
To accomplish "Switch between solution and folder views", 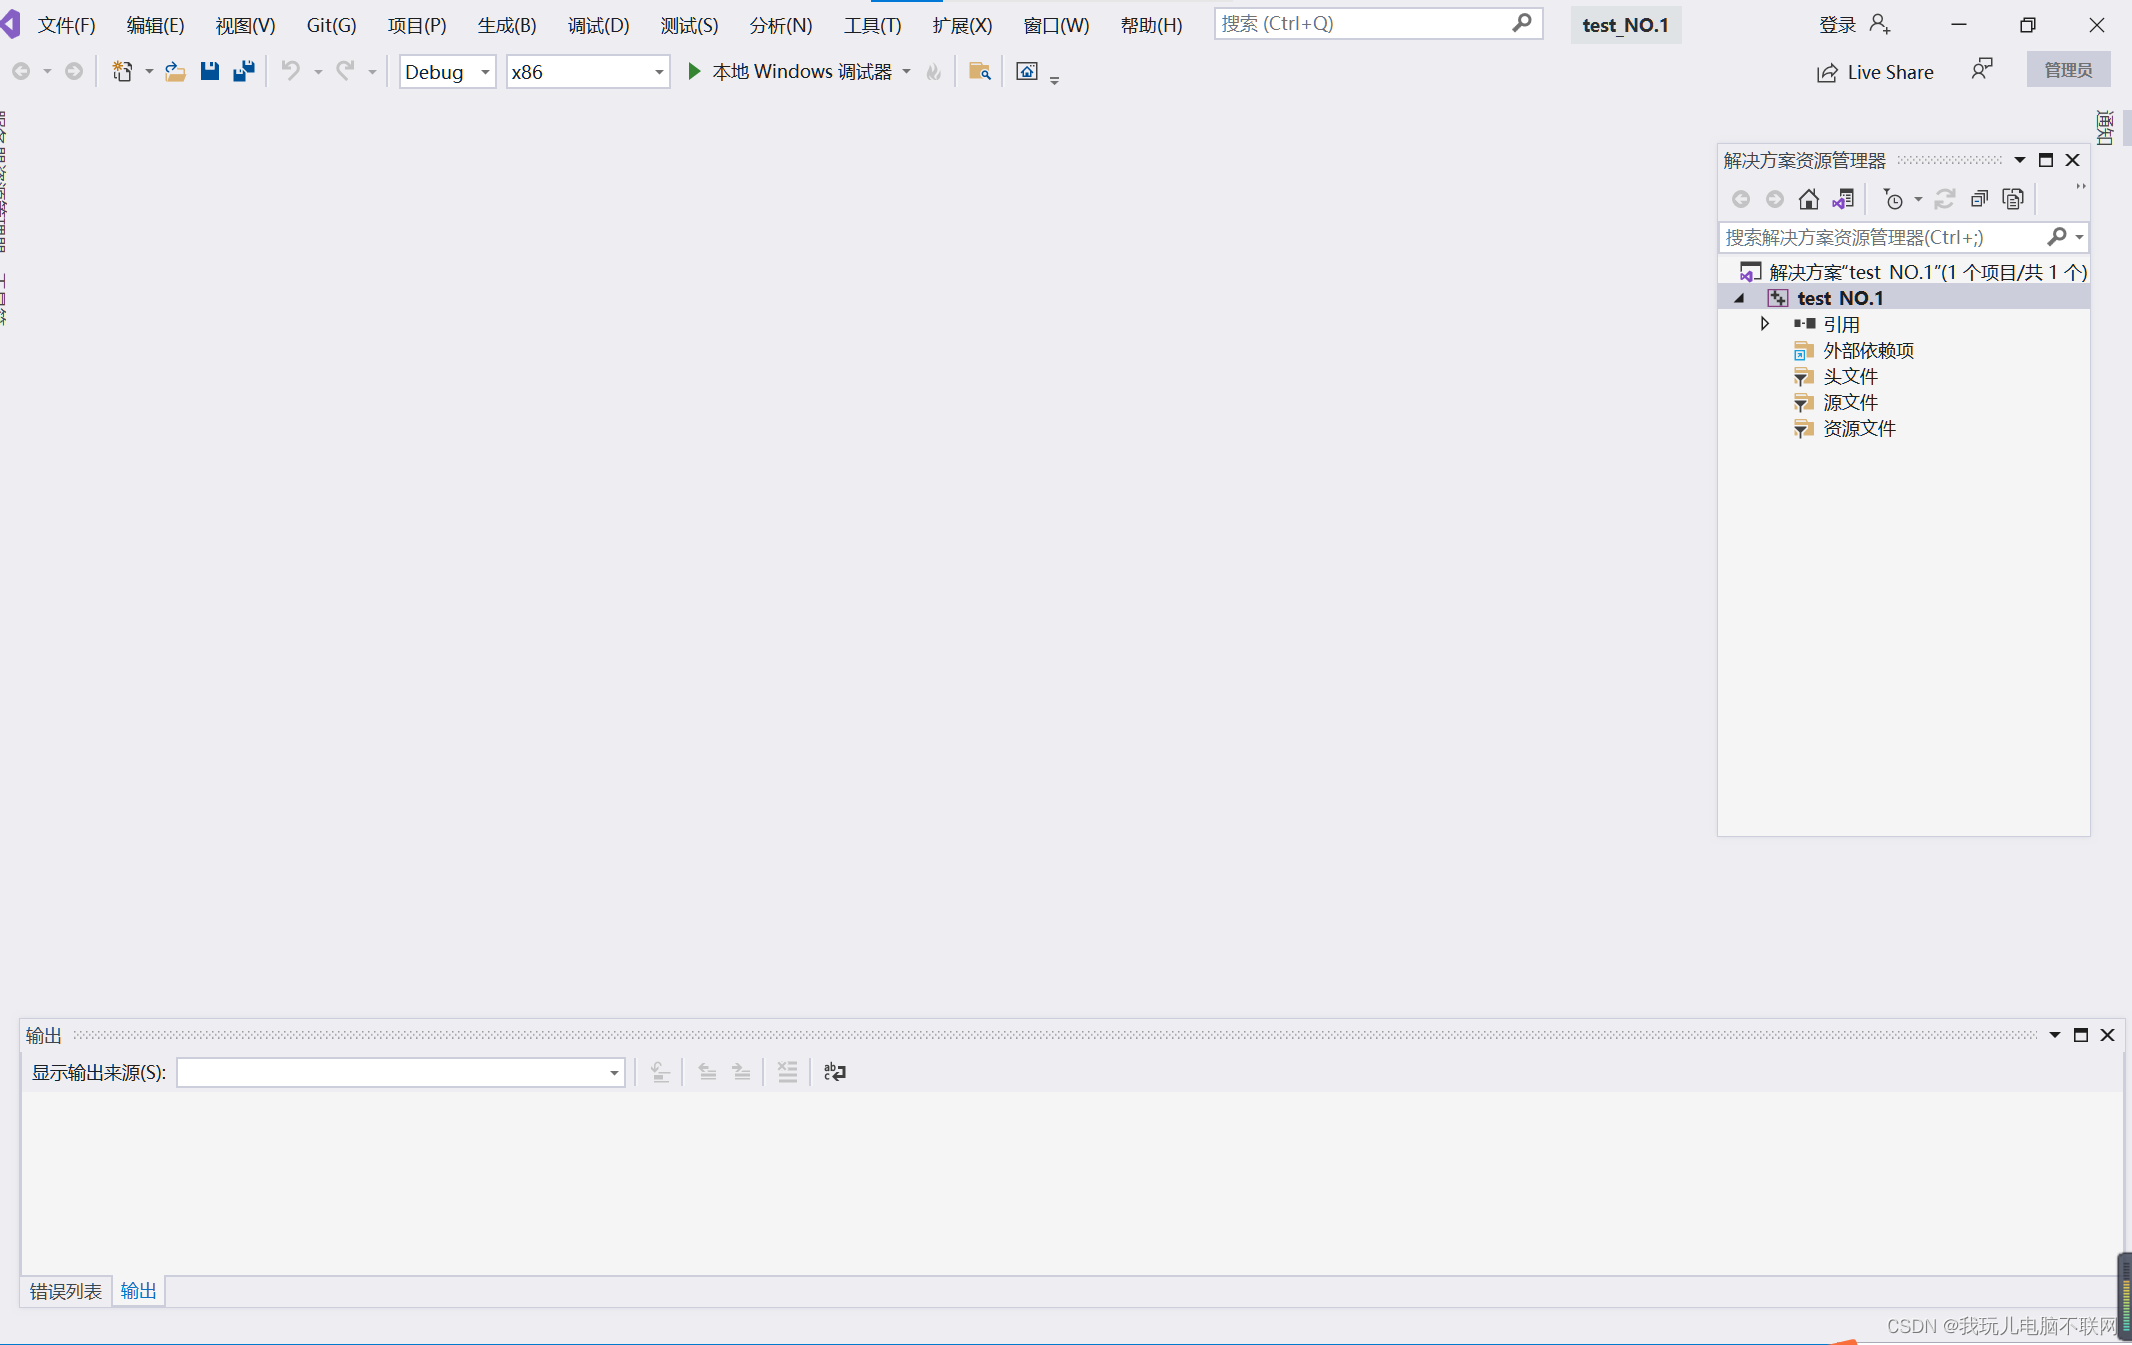I will (x=1843, y=199).
